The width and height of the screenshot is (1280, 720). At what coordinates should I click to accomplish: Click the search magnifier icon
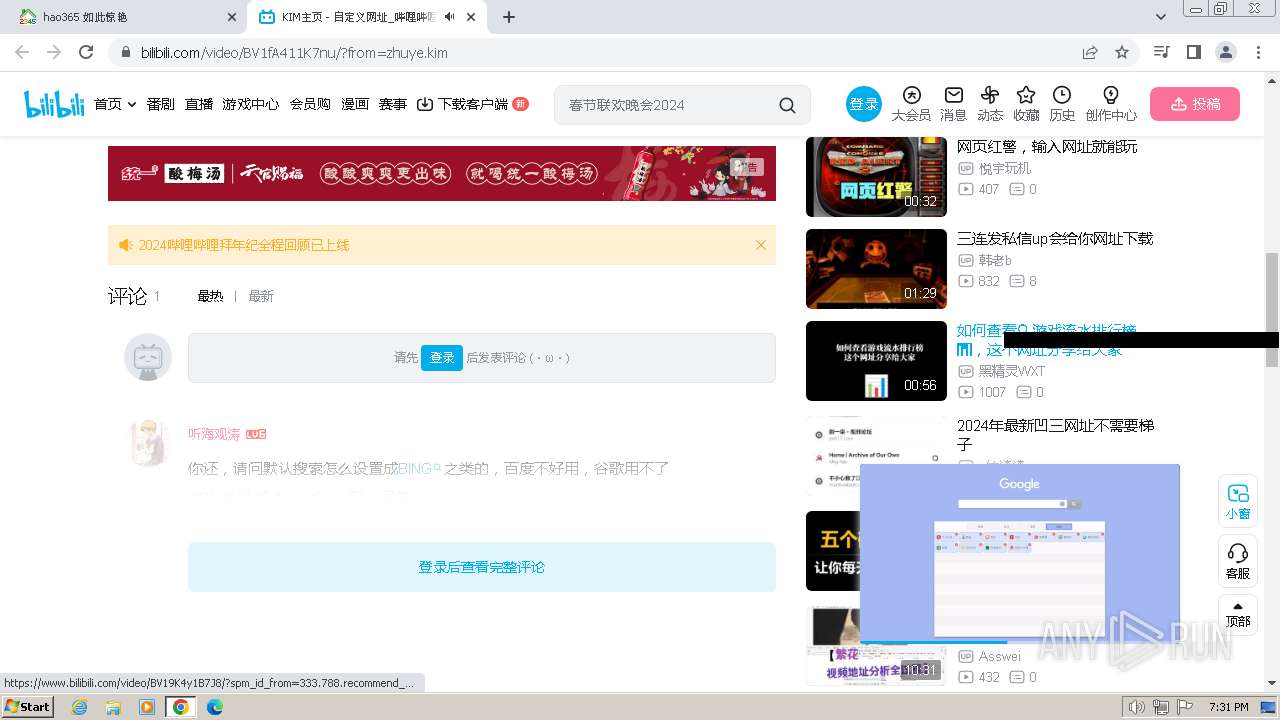pos(788,105)
